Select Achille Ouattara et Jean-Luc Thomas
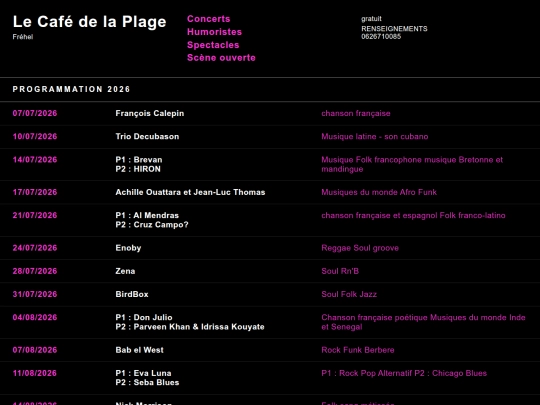540x405 pixels. pyautogui.click(x=190, y=192)
